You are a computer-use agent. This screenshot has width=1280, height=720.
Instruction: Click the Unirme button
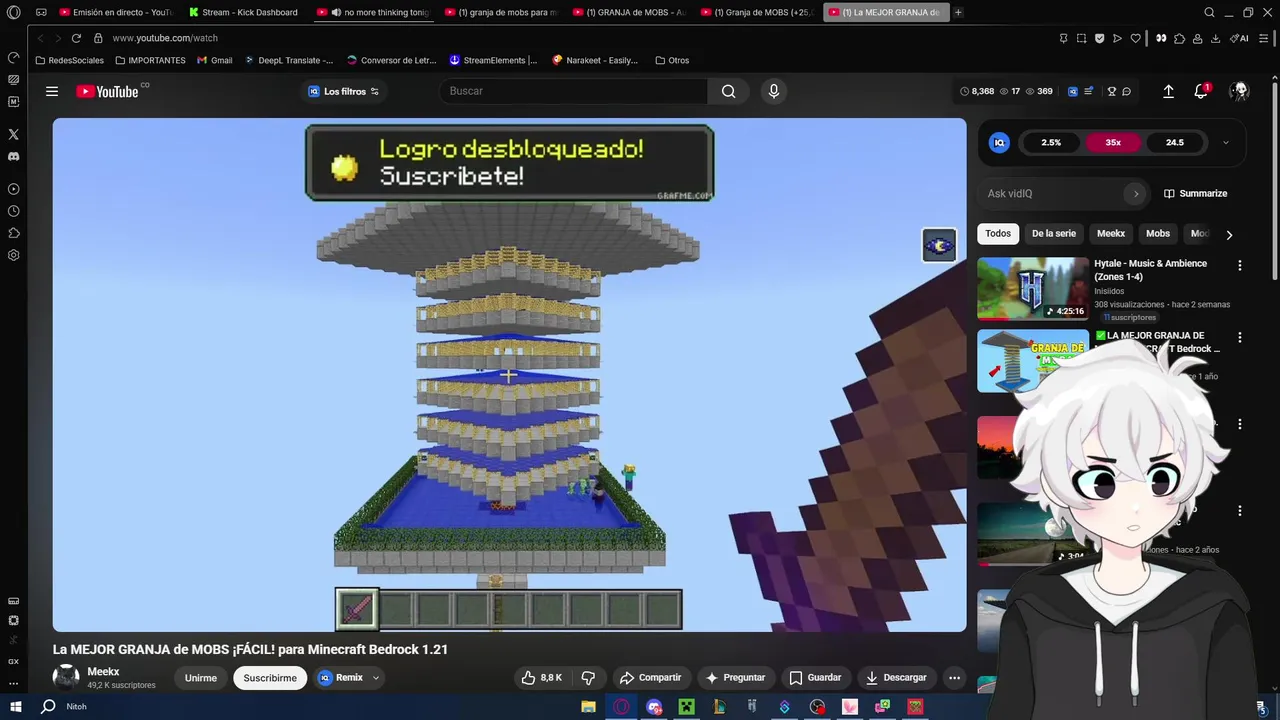(x=200, y=678)
